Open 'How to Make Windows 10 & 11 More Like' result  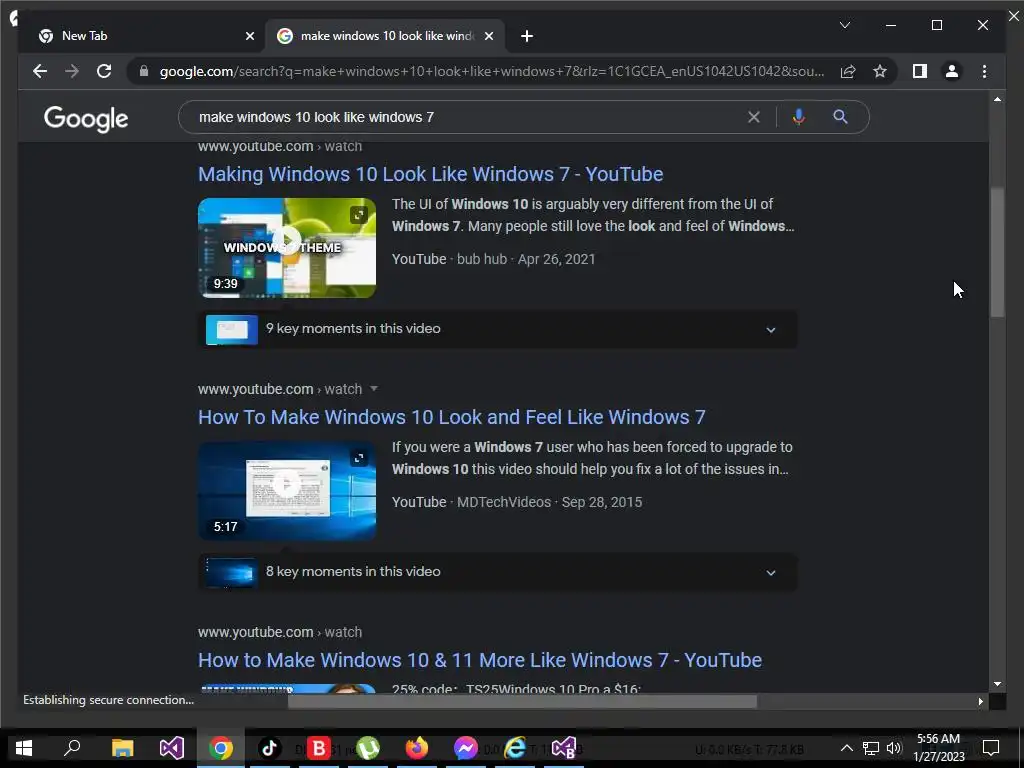tap(480, 660)
